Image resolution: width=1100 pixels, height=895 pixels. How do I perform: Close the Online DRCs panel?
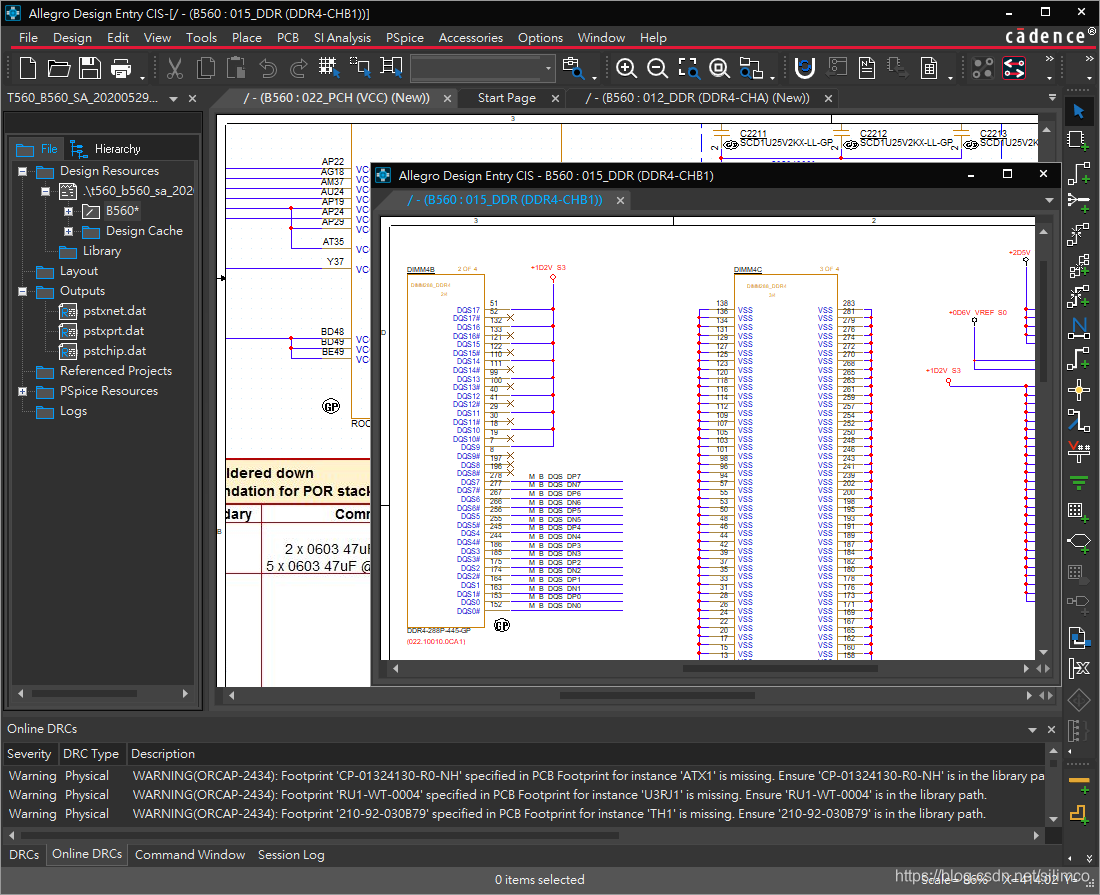click(1051, 729)
